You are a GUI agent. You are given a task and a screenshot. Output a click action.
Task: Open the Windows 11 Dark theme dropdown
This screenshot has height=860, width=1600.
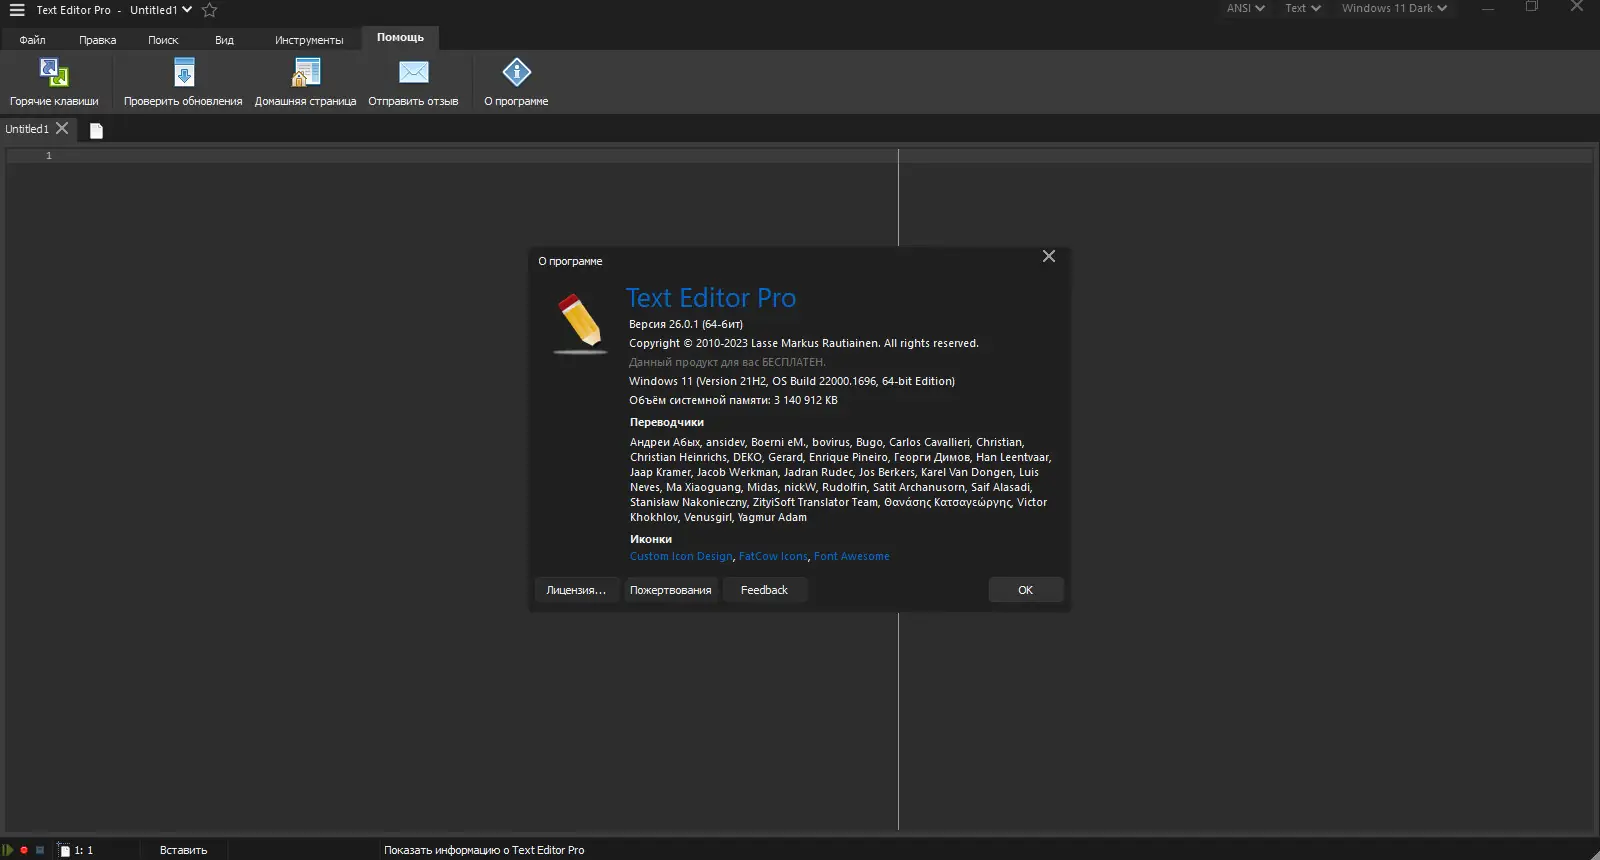(x=1394, y=8)
